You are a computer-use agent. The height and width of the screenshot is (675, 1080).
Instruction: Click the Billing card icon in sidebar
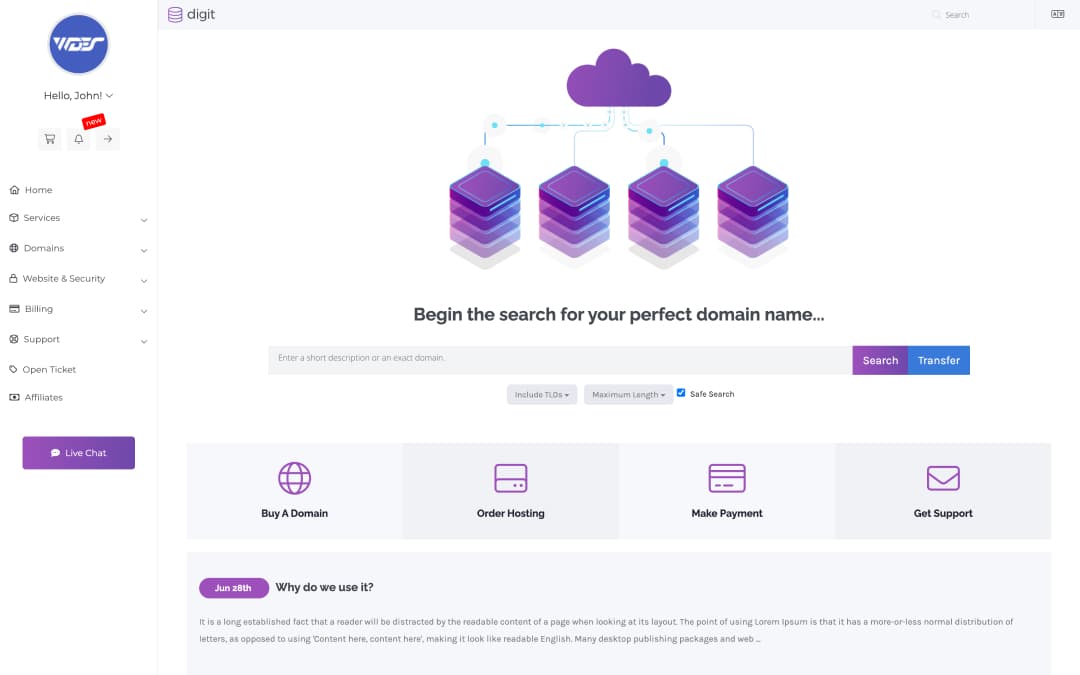click(14, 309)
